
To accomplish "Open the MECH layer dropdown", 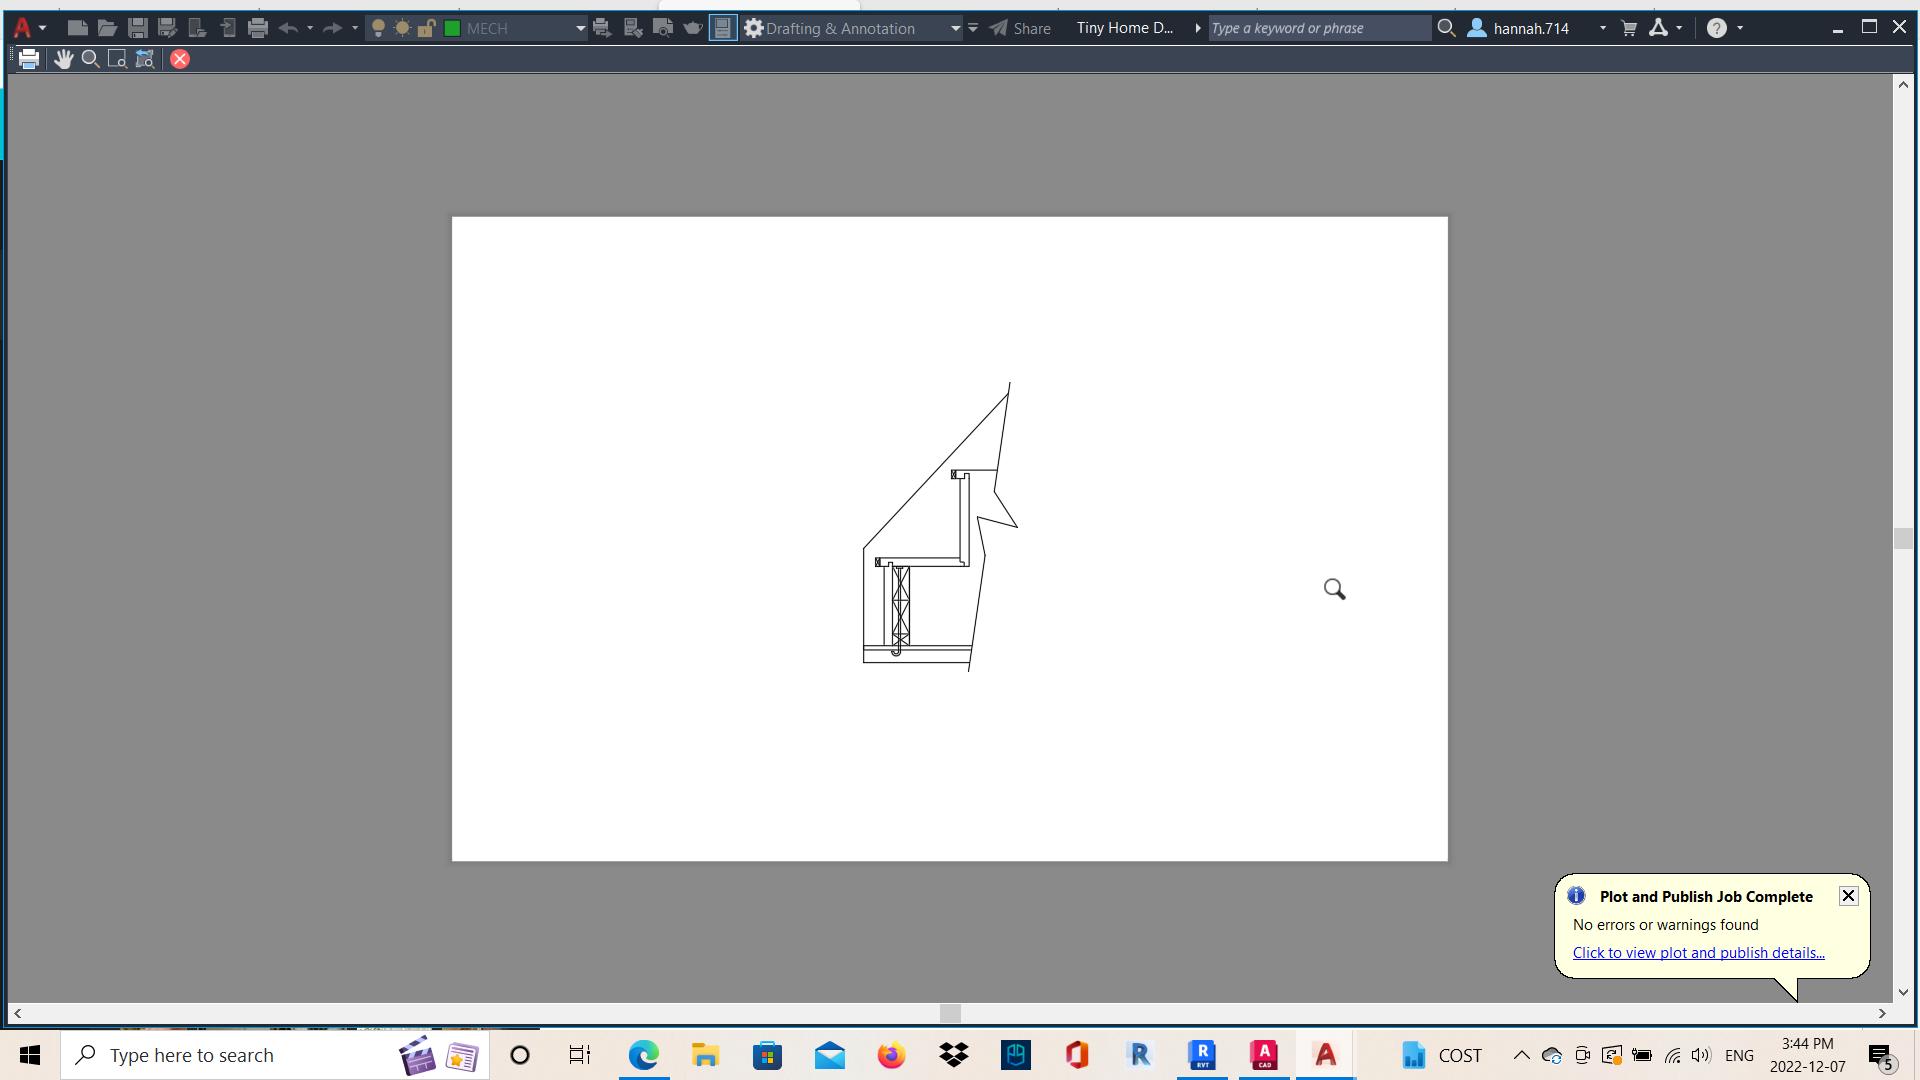I will point(580,28).
